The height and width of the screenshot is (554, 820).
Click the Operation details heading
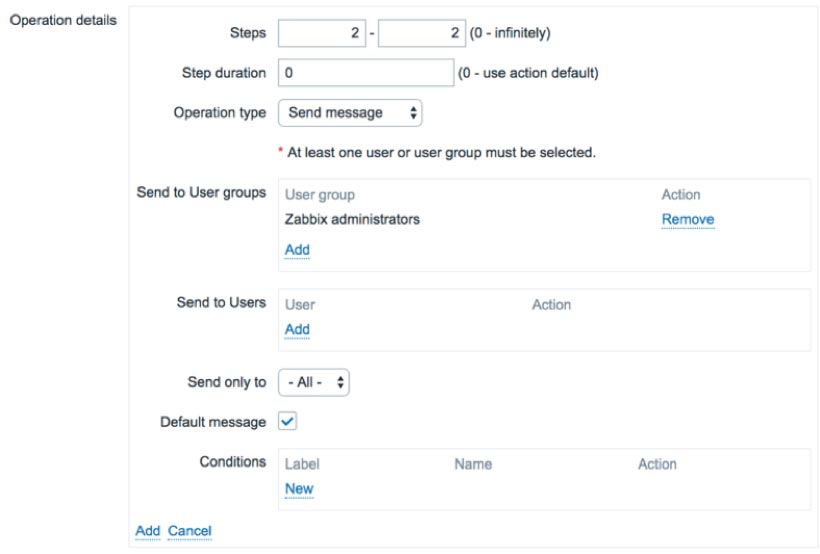tap(63, 20)
